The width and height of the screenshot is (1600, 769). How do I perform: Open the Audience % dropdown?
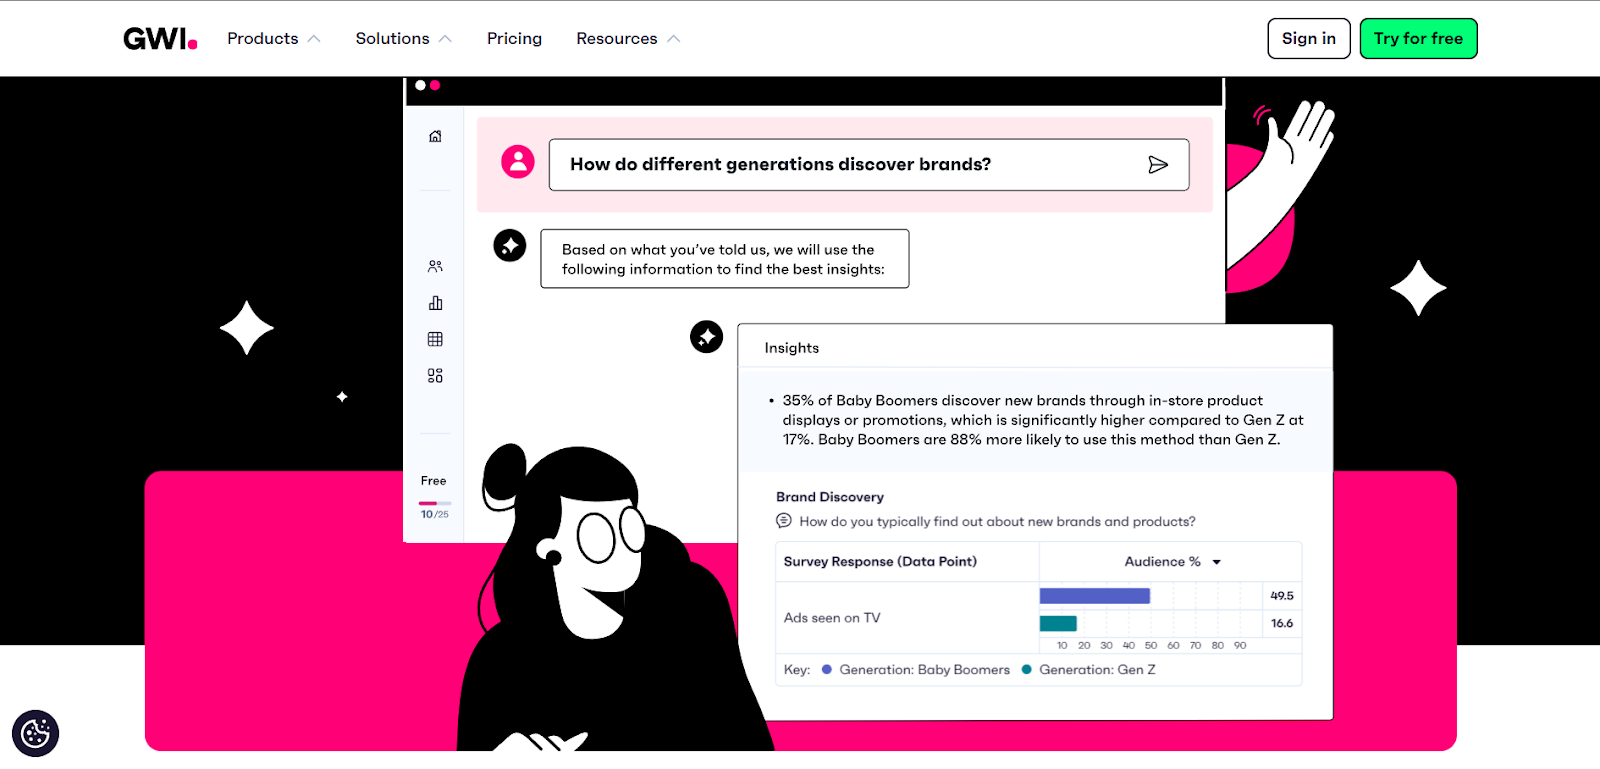[1172, 562]
